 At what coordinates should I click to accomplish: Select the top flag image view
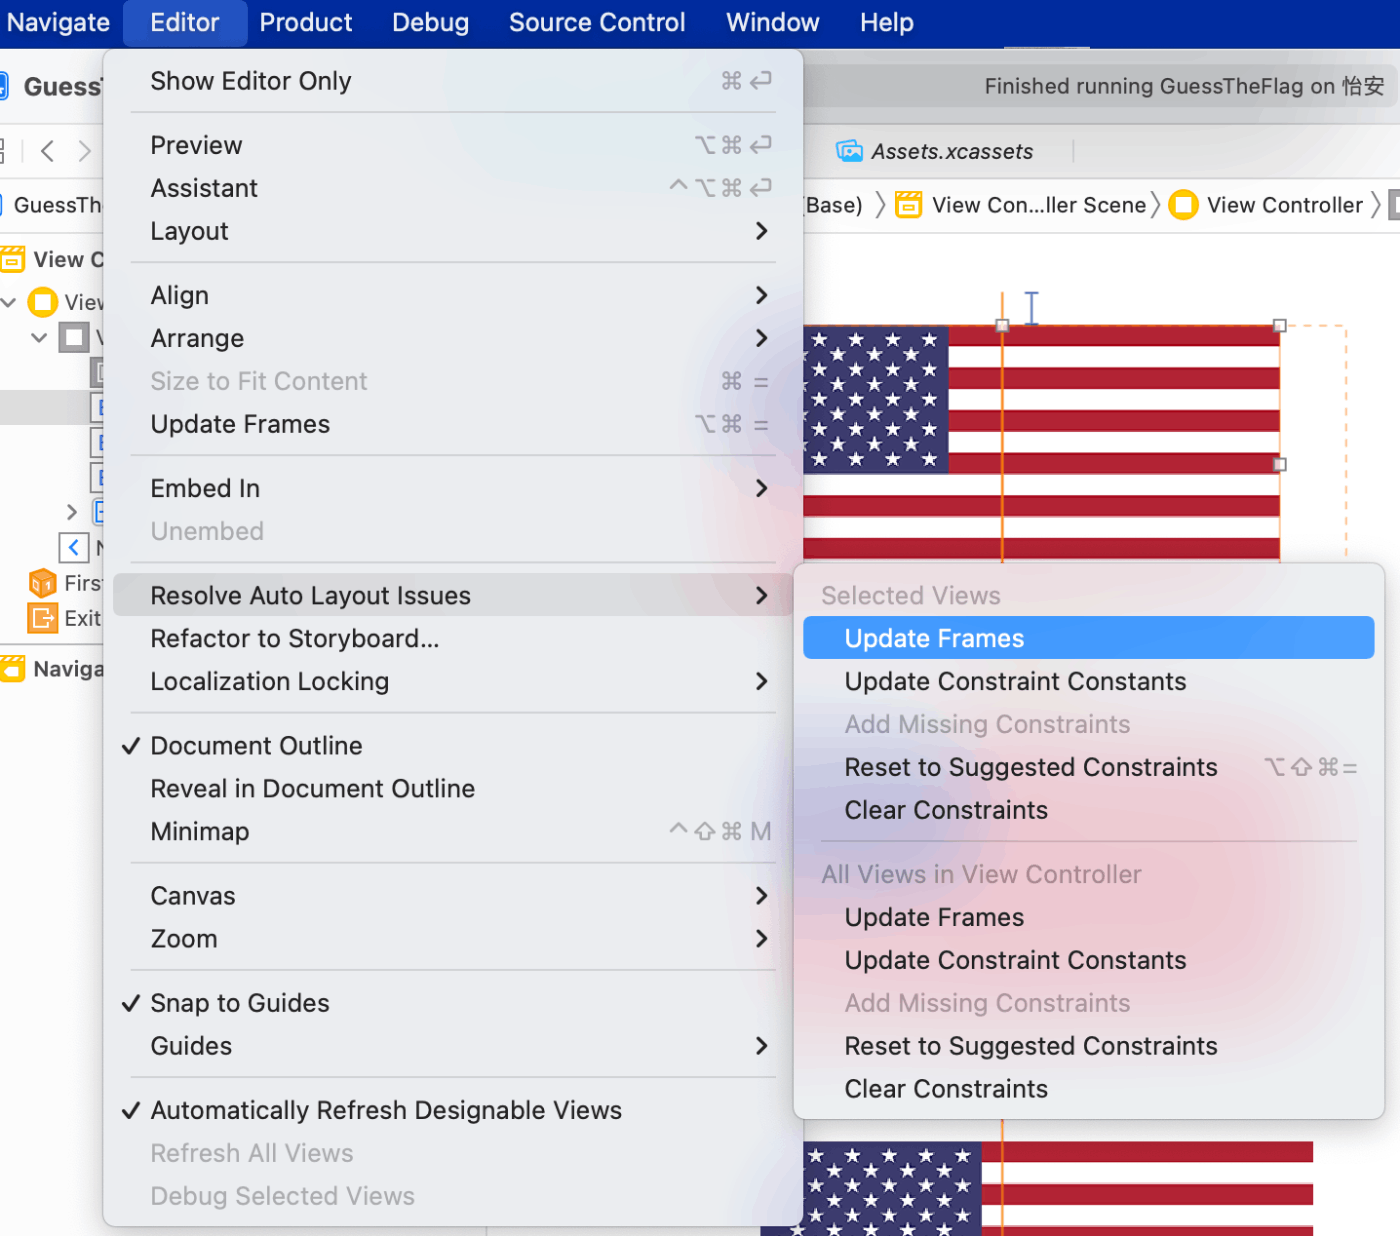pyautogui.click(x=1041, y=443)
